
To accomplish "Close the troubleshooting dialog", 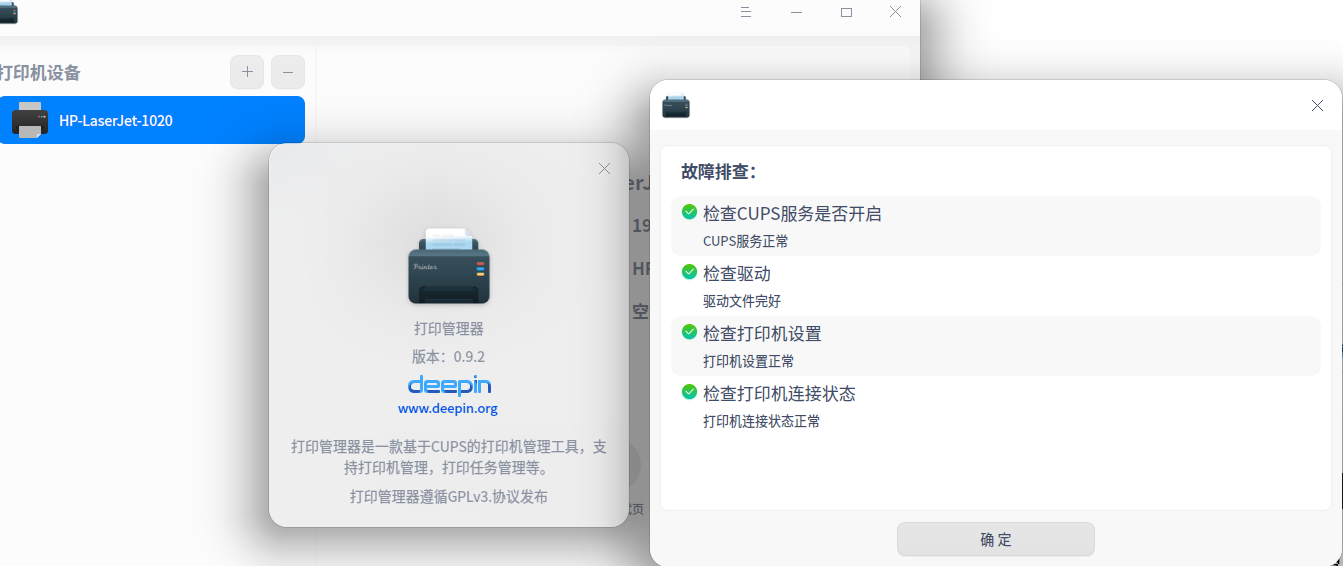I will (x=1318, y=106).
